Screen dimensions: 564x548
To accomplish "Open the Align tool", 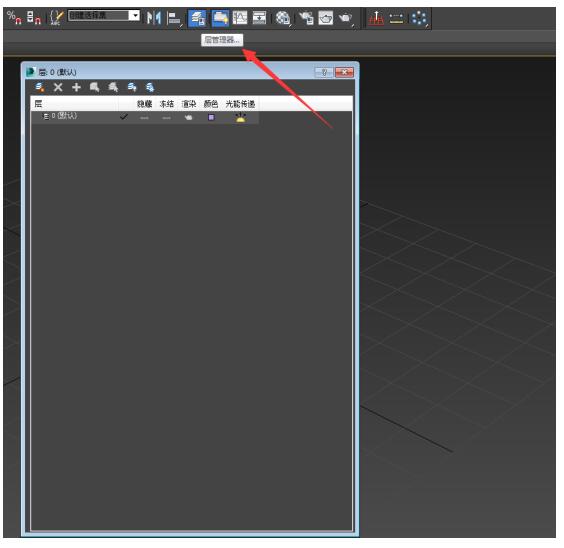I will [x=174, y=18].
